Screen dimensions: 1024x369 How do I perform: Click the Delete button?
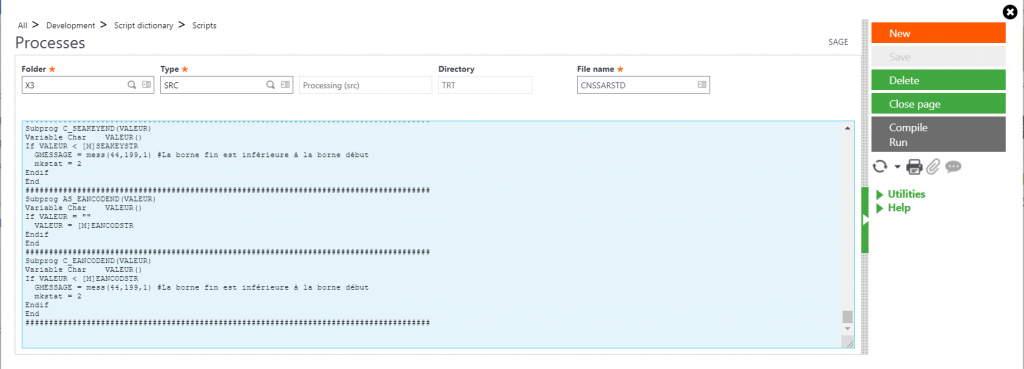[x=938, y=80]
